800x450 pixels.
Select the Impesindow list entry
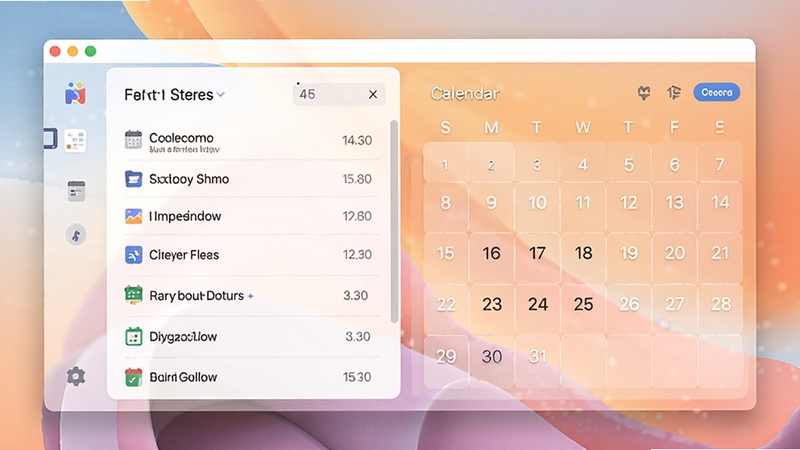(252, 216)
